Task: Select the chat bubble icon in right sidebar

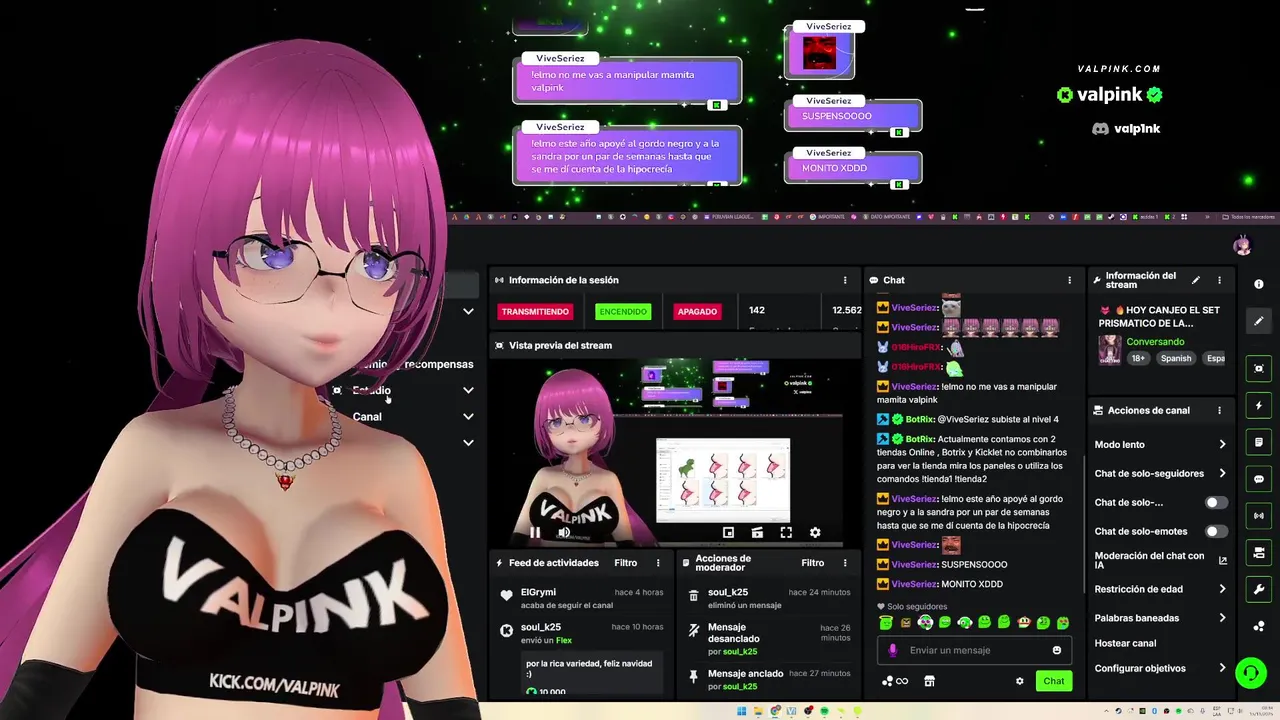Action: point(1259,479)
